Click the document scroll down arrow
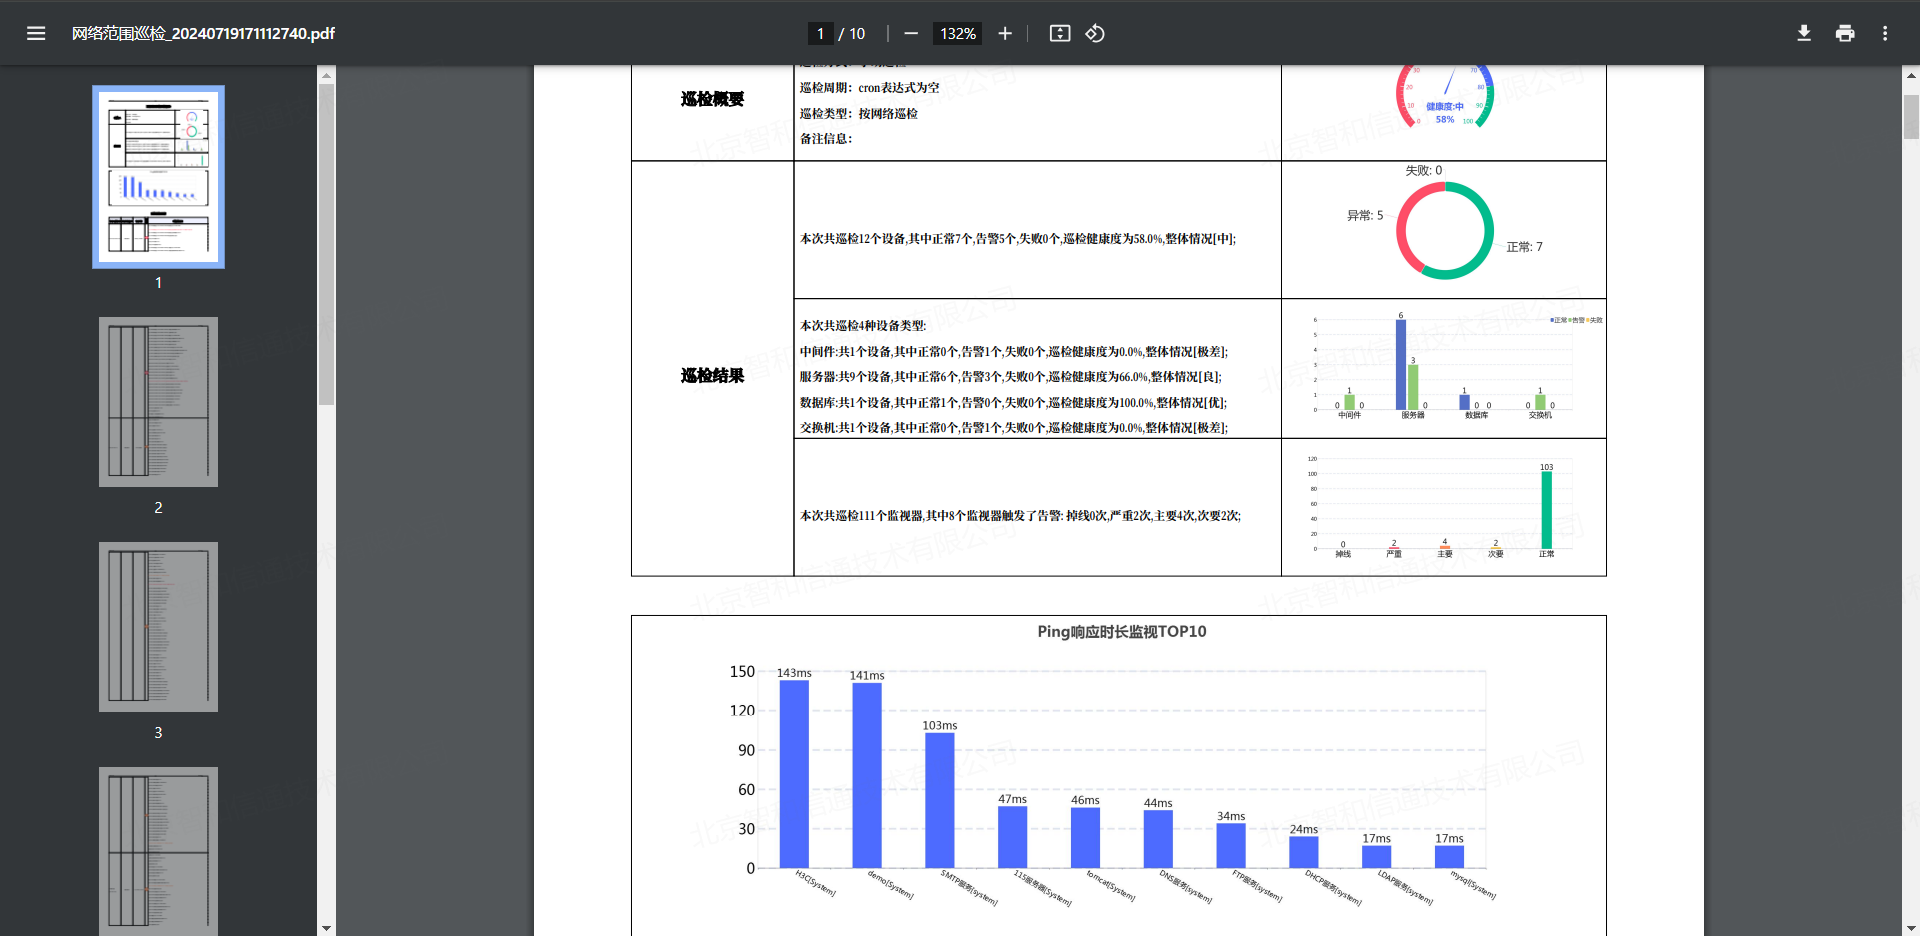1920x936 pixels. click(1911, 928)
